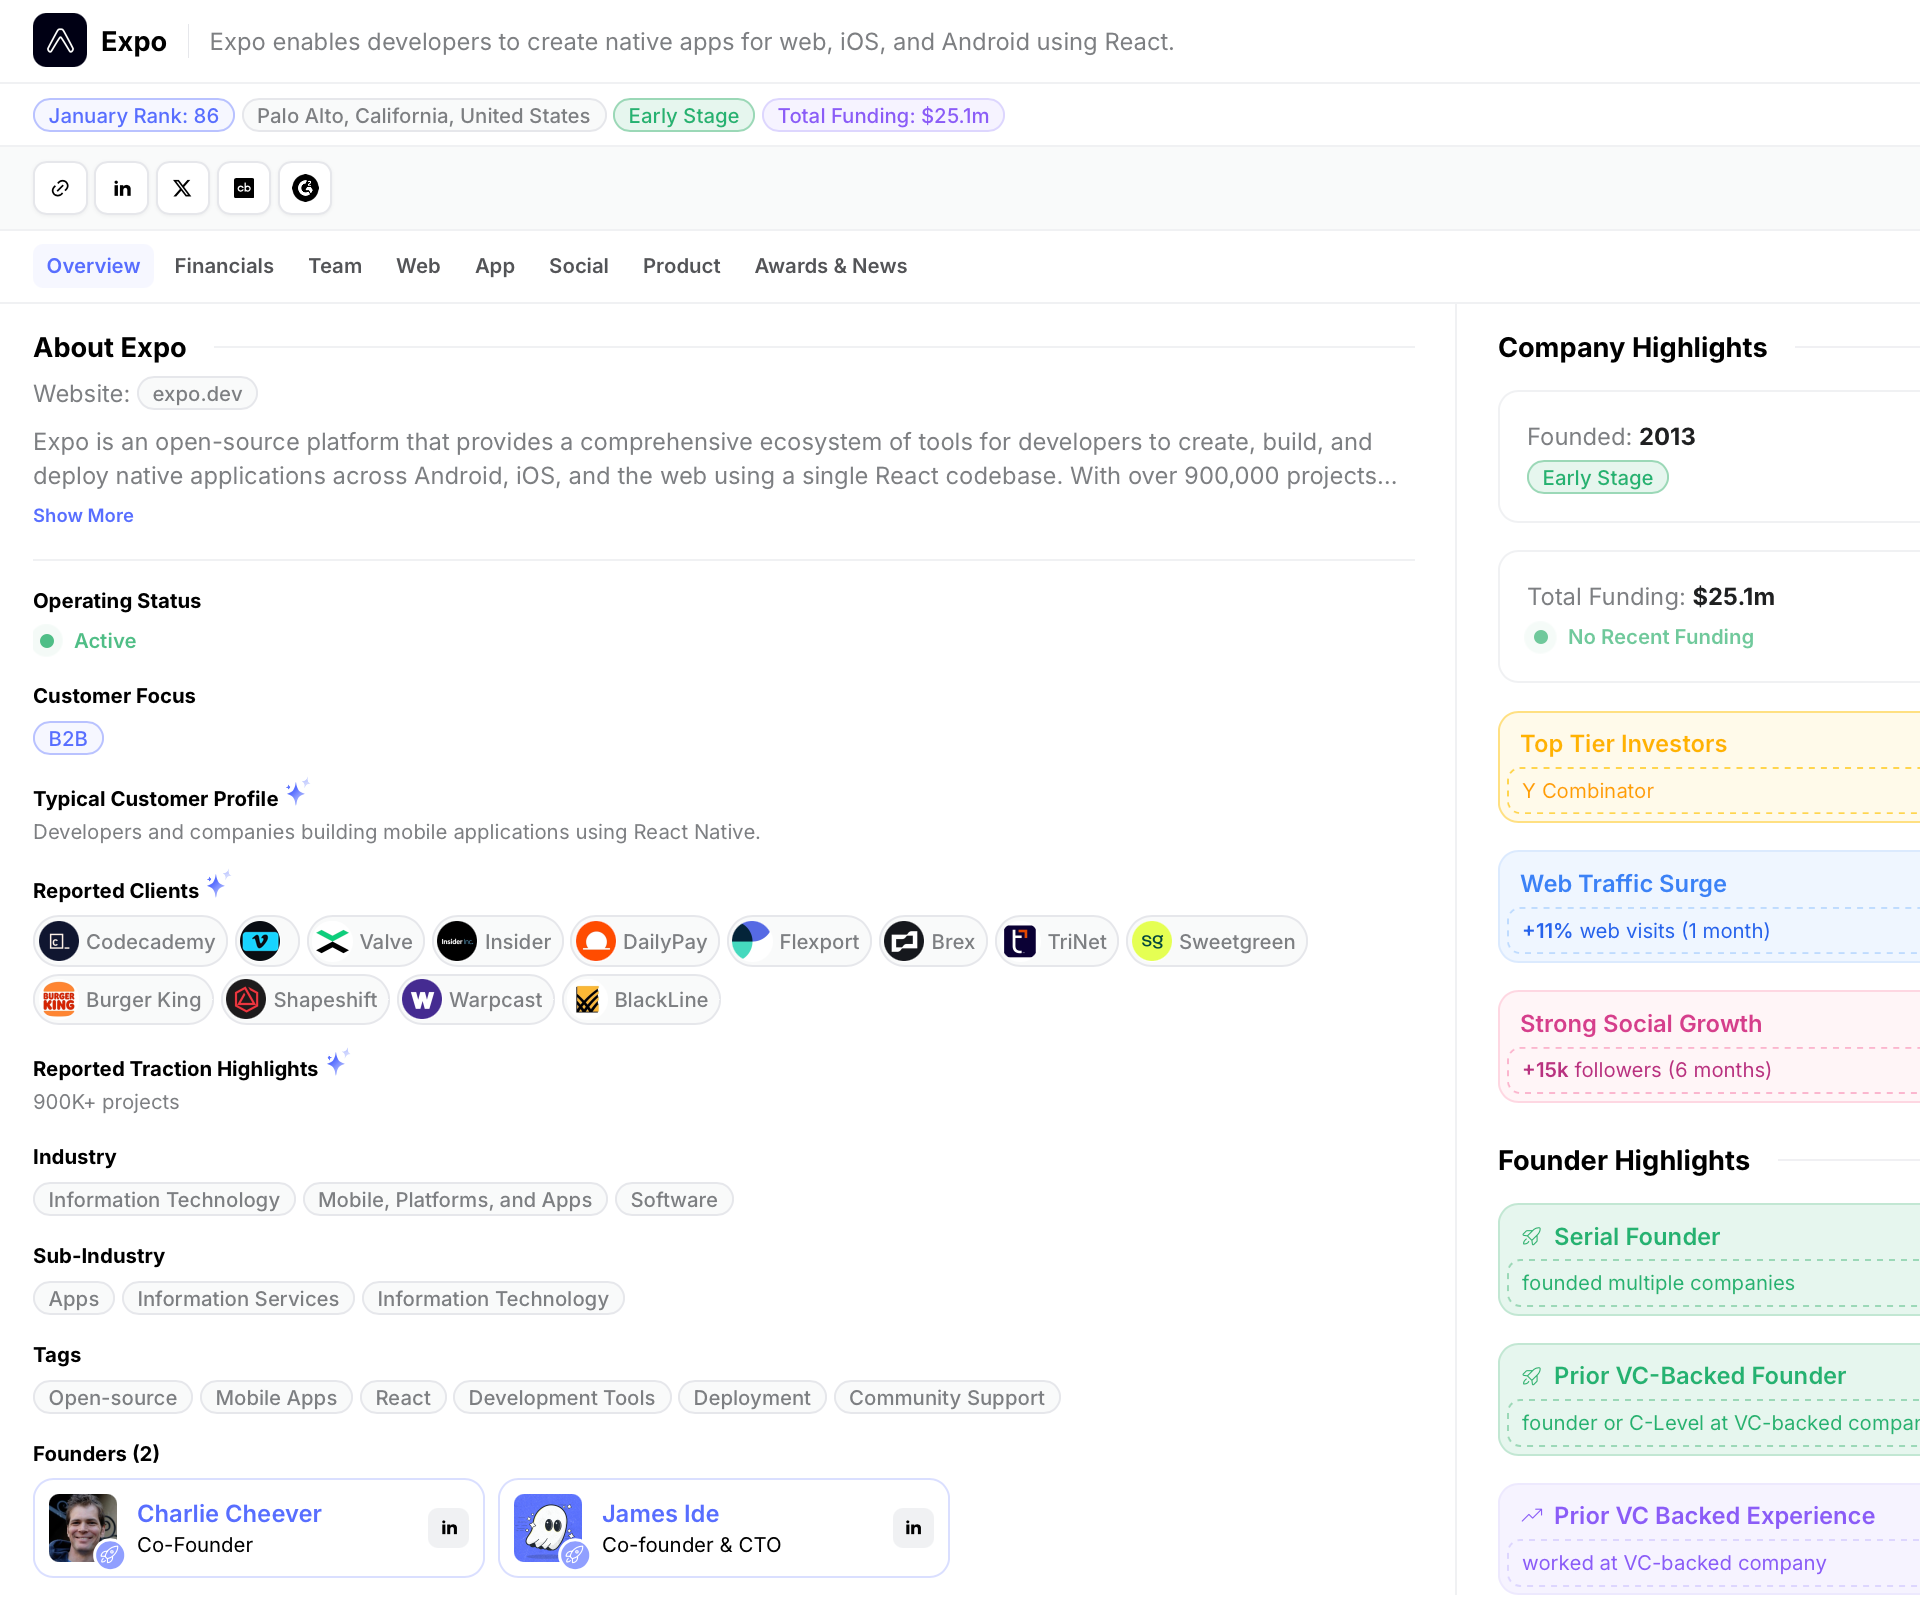Open the X (Twitter) profile icon
Screen dimensions: 1920x1602
[183, 188]
